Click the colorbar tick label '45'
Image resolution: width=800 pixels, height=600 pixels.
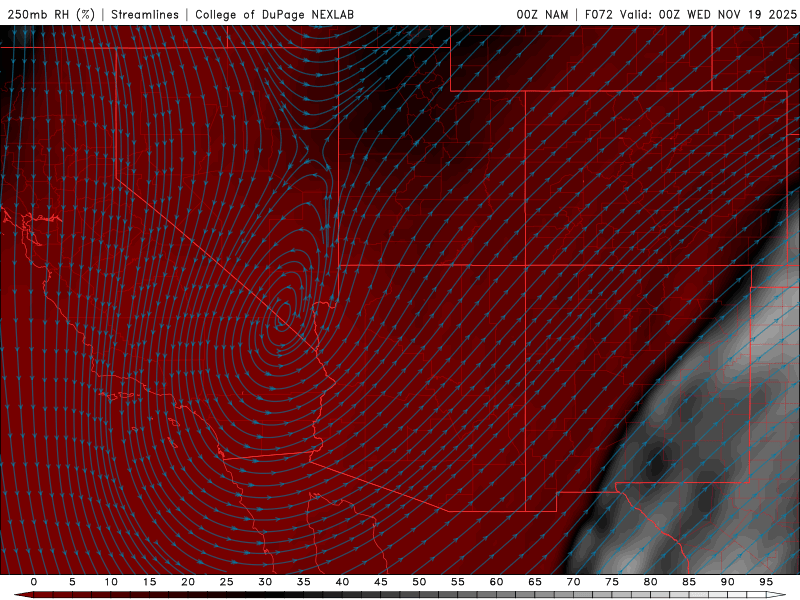pyautogui.click(x=381, y=582)
